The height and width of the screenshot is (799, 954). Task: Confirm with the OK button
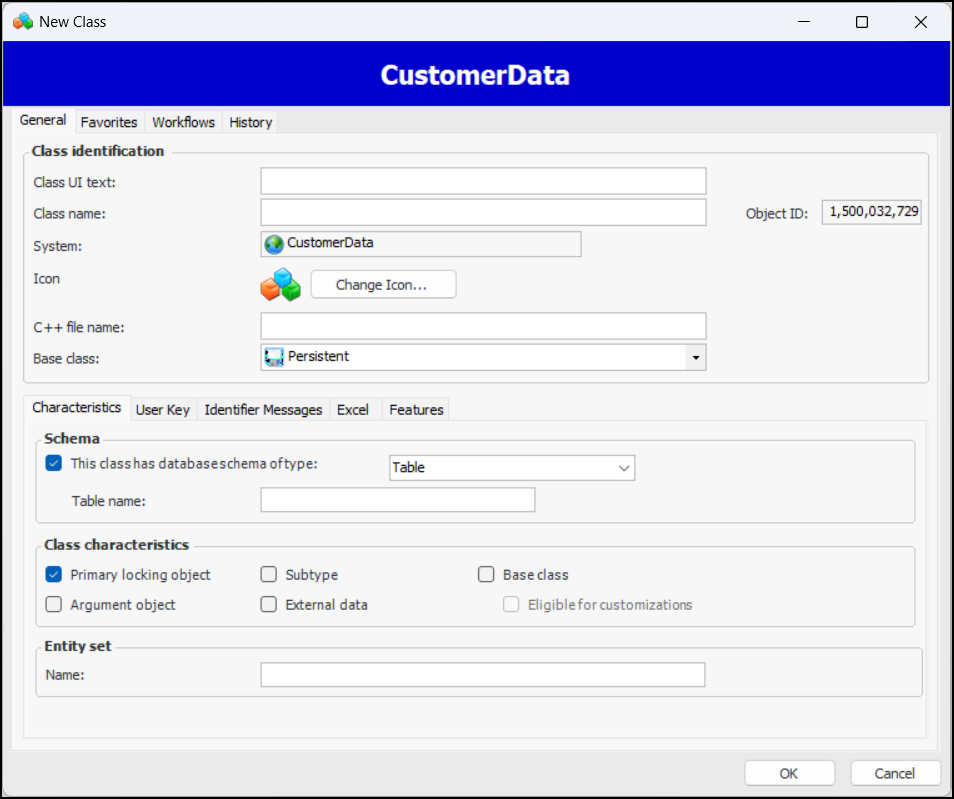tap(789, 773)
